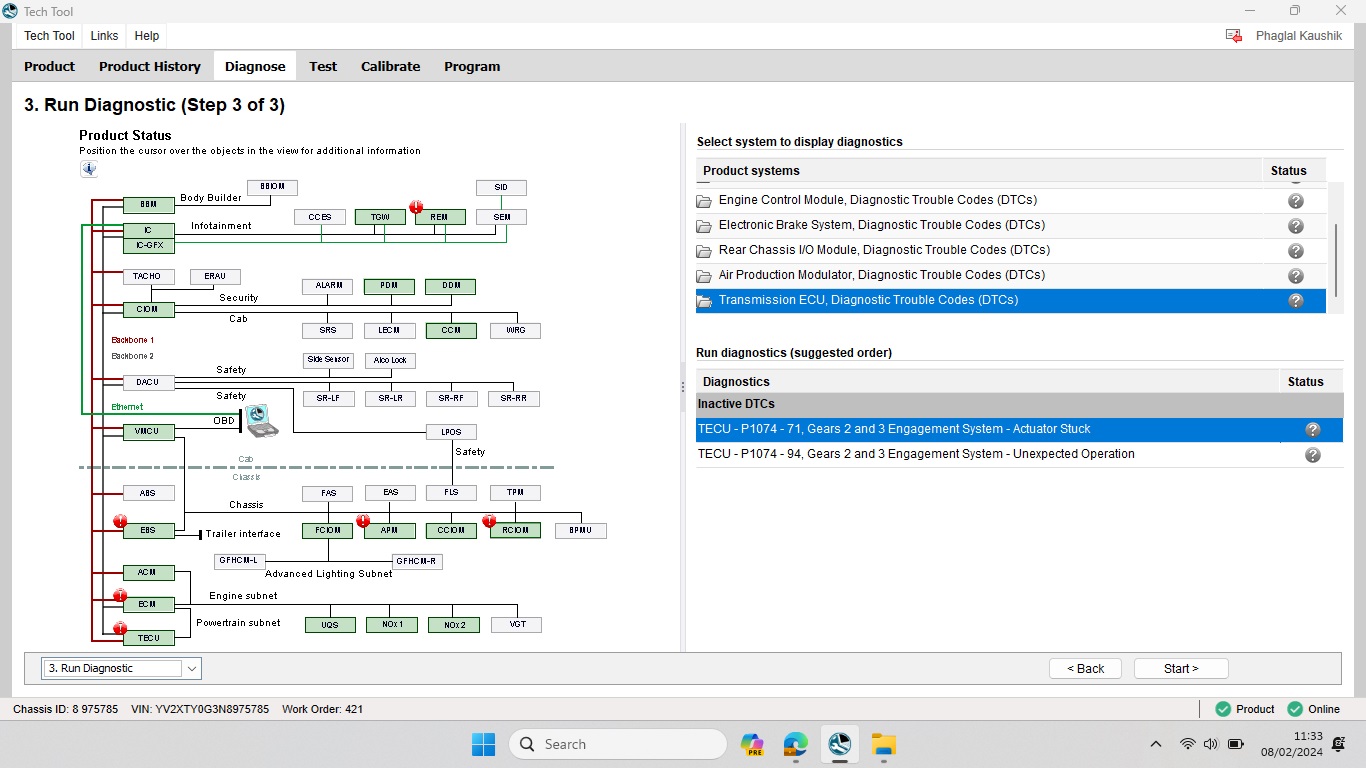Screen dimensions: 1366x768
Task: Open the Links menu
Action: point(104,36)
